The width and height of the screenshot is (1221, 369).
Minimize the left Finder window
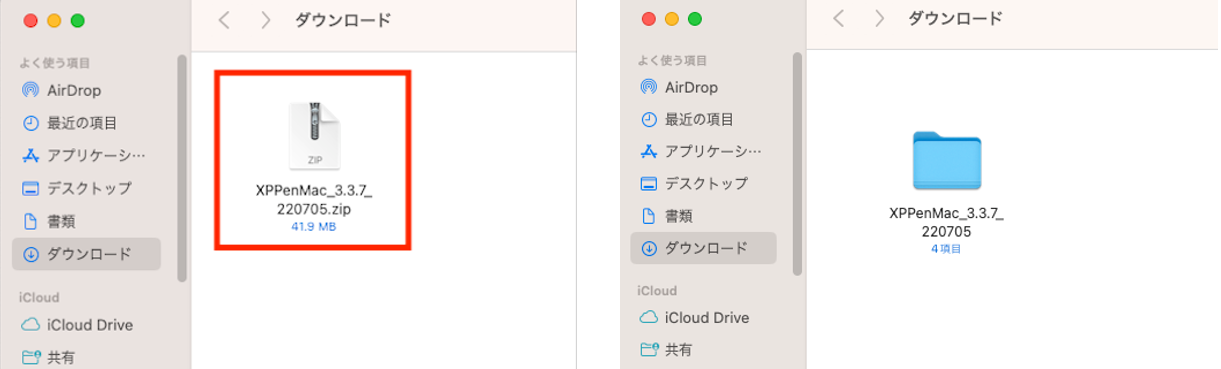(54, 20)
